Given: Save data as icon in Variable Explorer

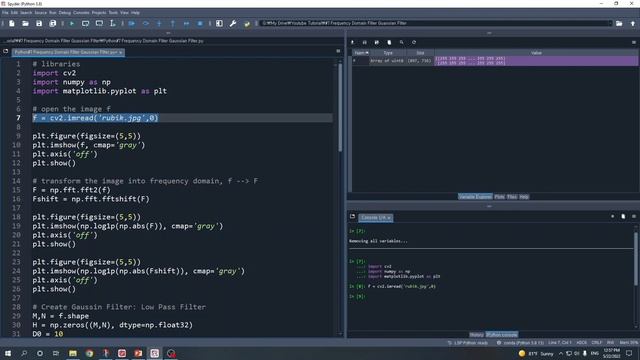Looking at the screenshot, I should [377, 42].
